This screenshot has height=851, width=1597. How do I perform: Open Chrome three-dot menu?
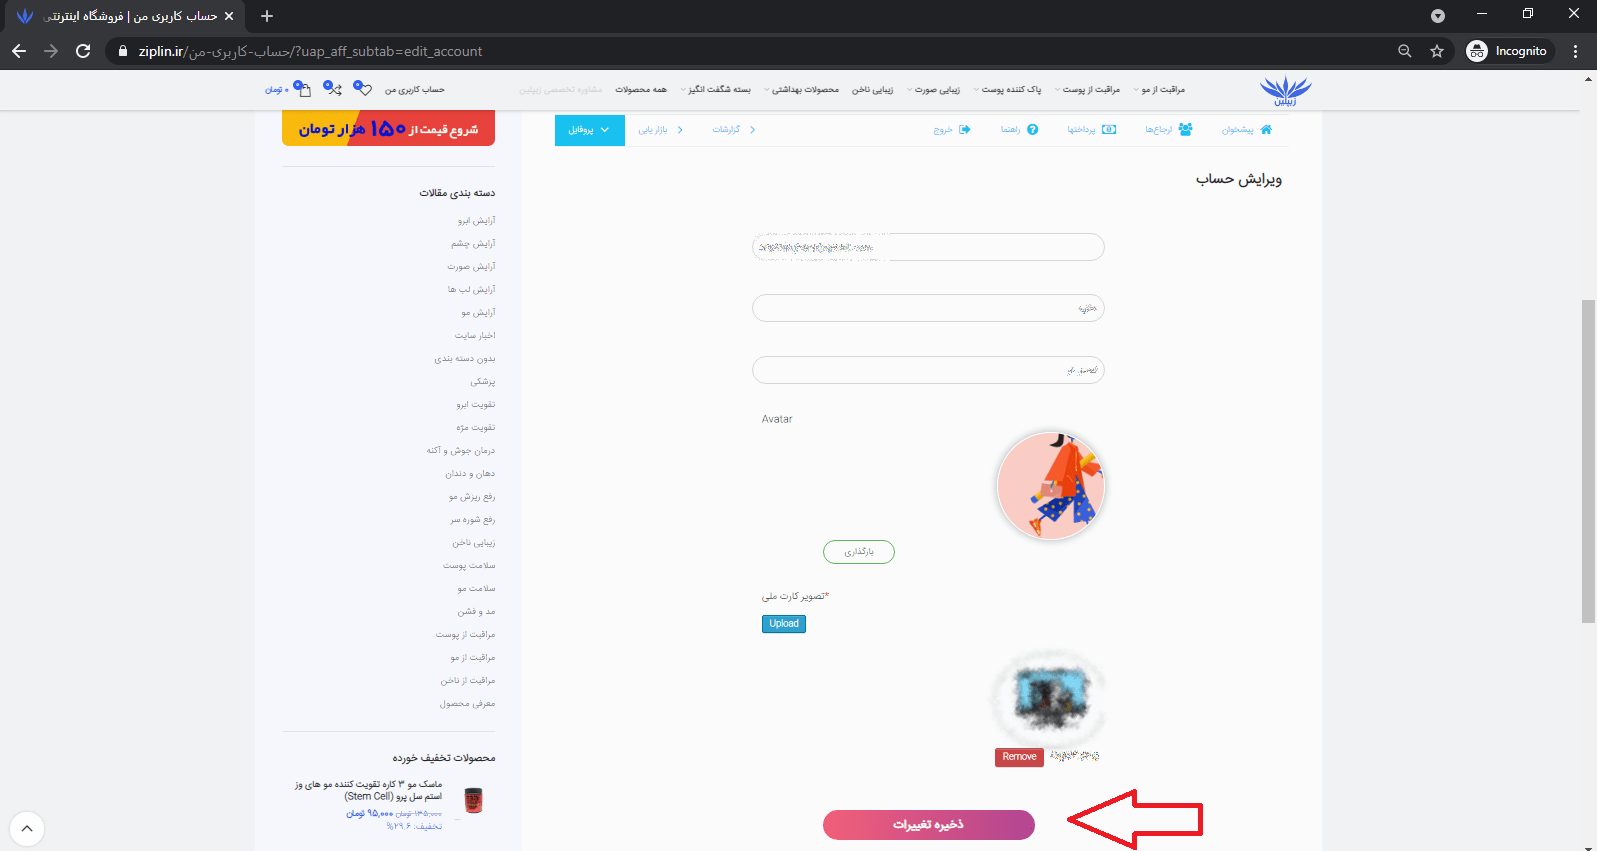click(x=1576, y=51)
